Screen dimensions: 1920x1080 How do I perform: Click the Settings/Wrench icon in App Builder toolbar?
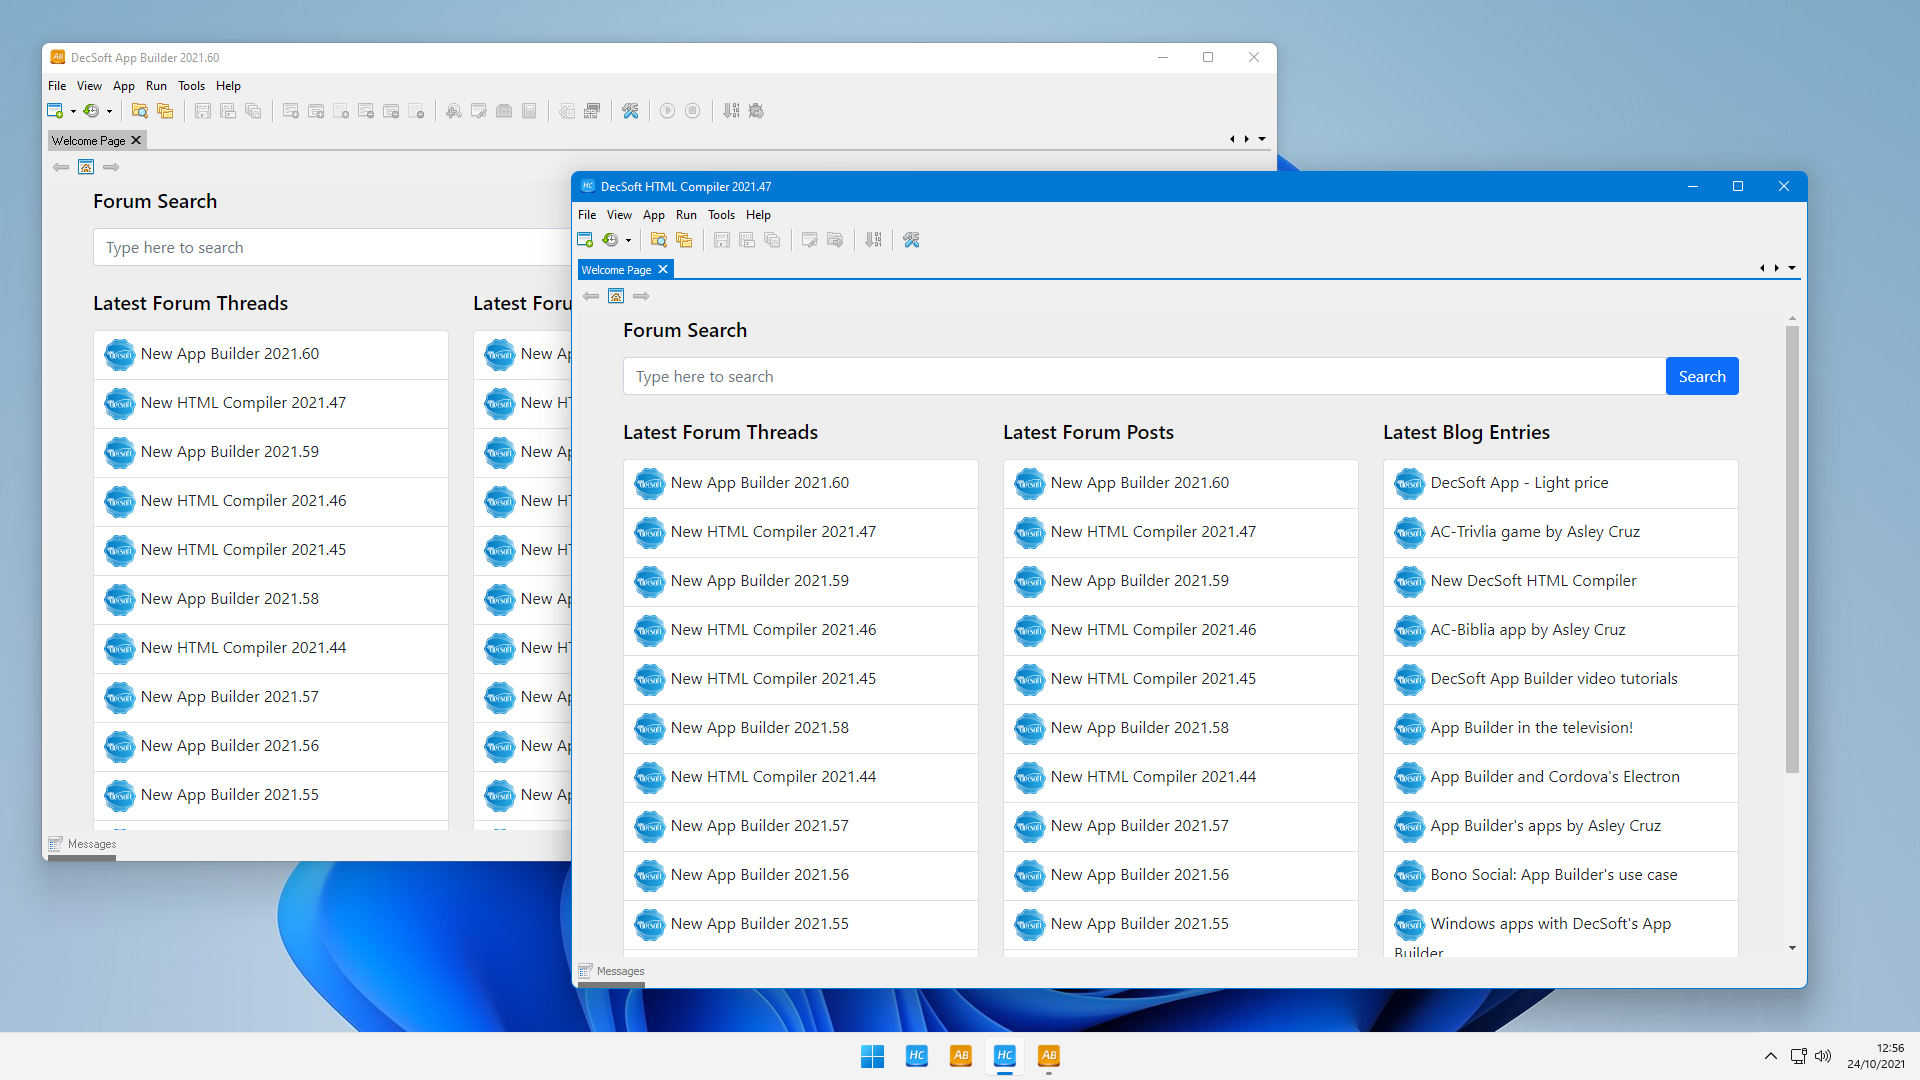coord(630,111)
